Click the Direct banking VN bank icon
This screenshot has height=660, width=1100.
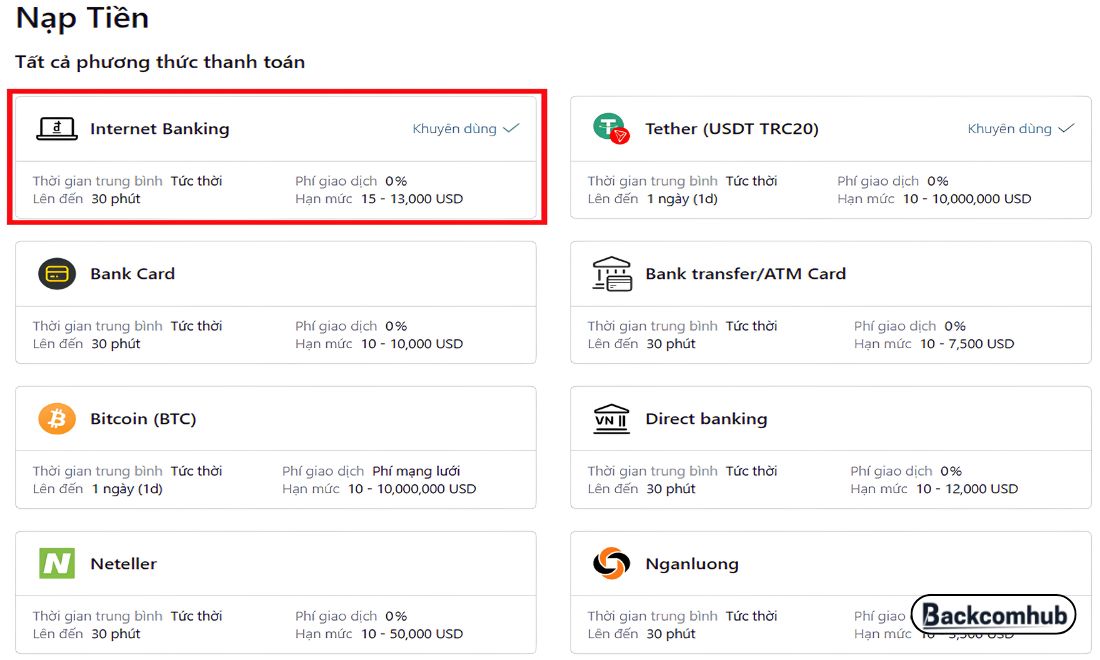pyautogui.click(x=612, y=419)
